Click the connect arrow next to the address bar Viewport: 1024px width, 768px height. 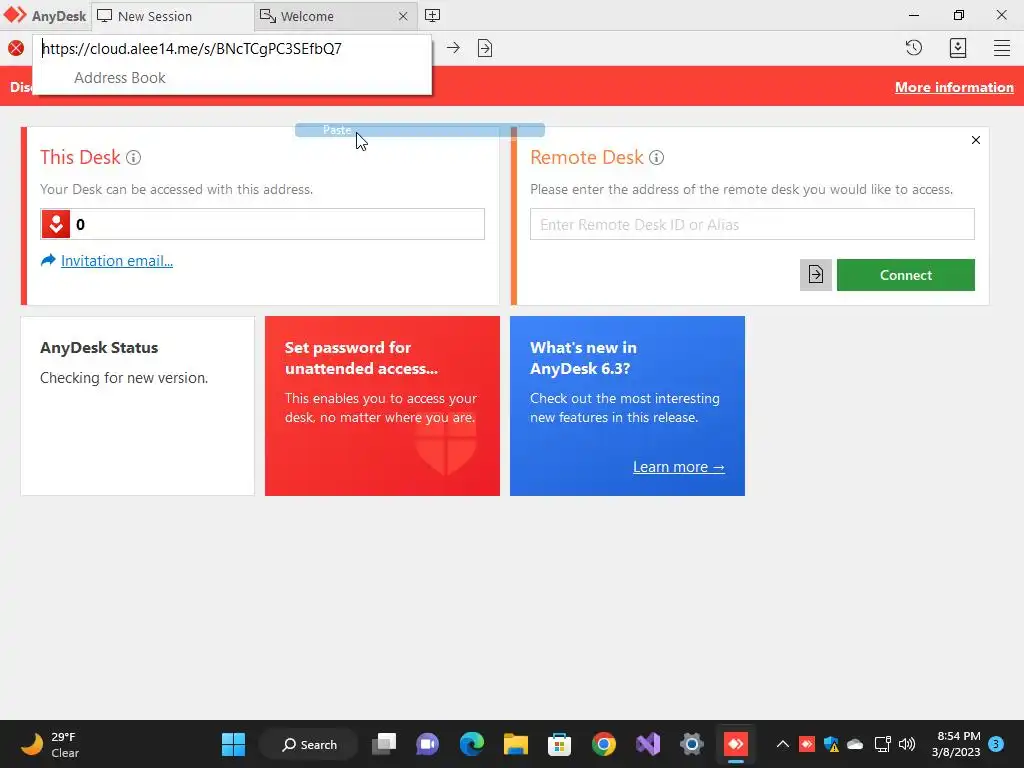(453, 48)
